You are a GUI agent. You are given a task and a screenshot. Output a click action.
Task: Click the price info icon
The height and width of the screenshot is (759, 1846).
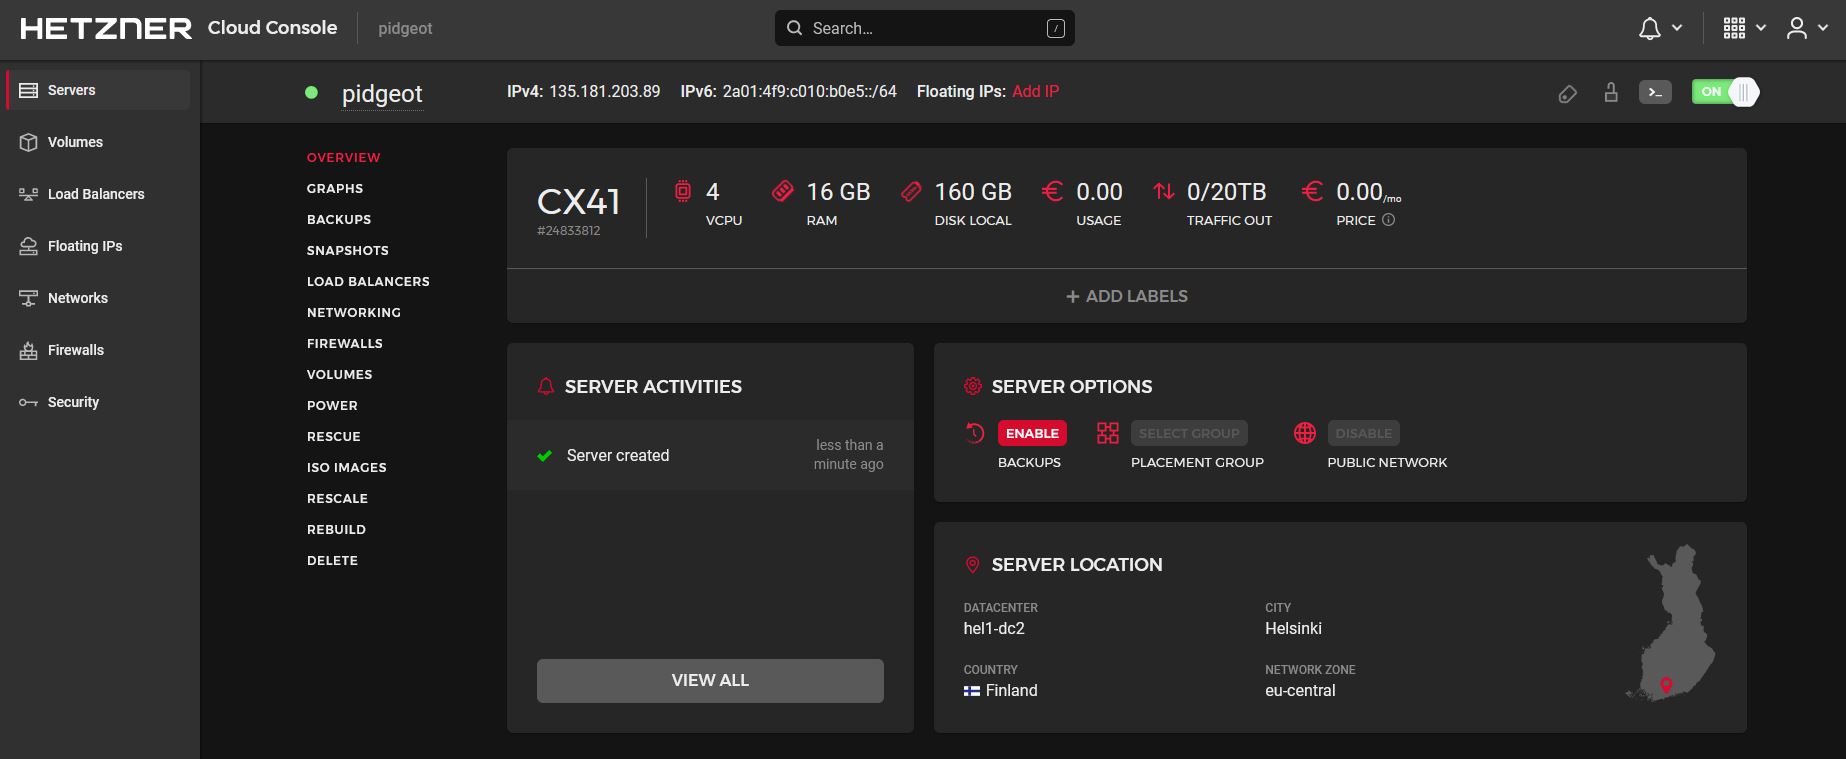point(1388,220)
